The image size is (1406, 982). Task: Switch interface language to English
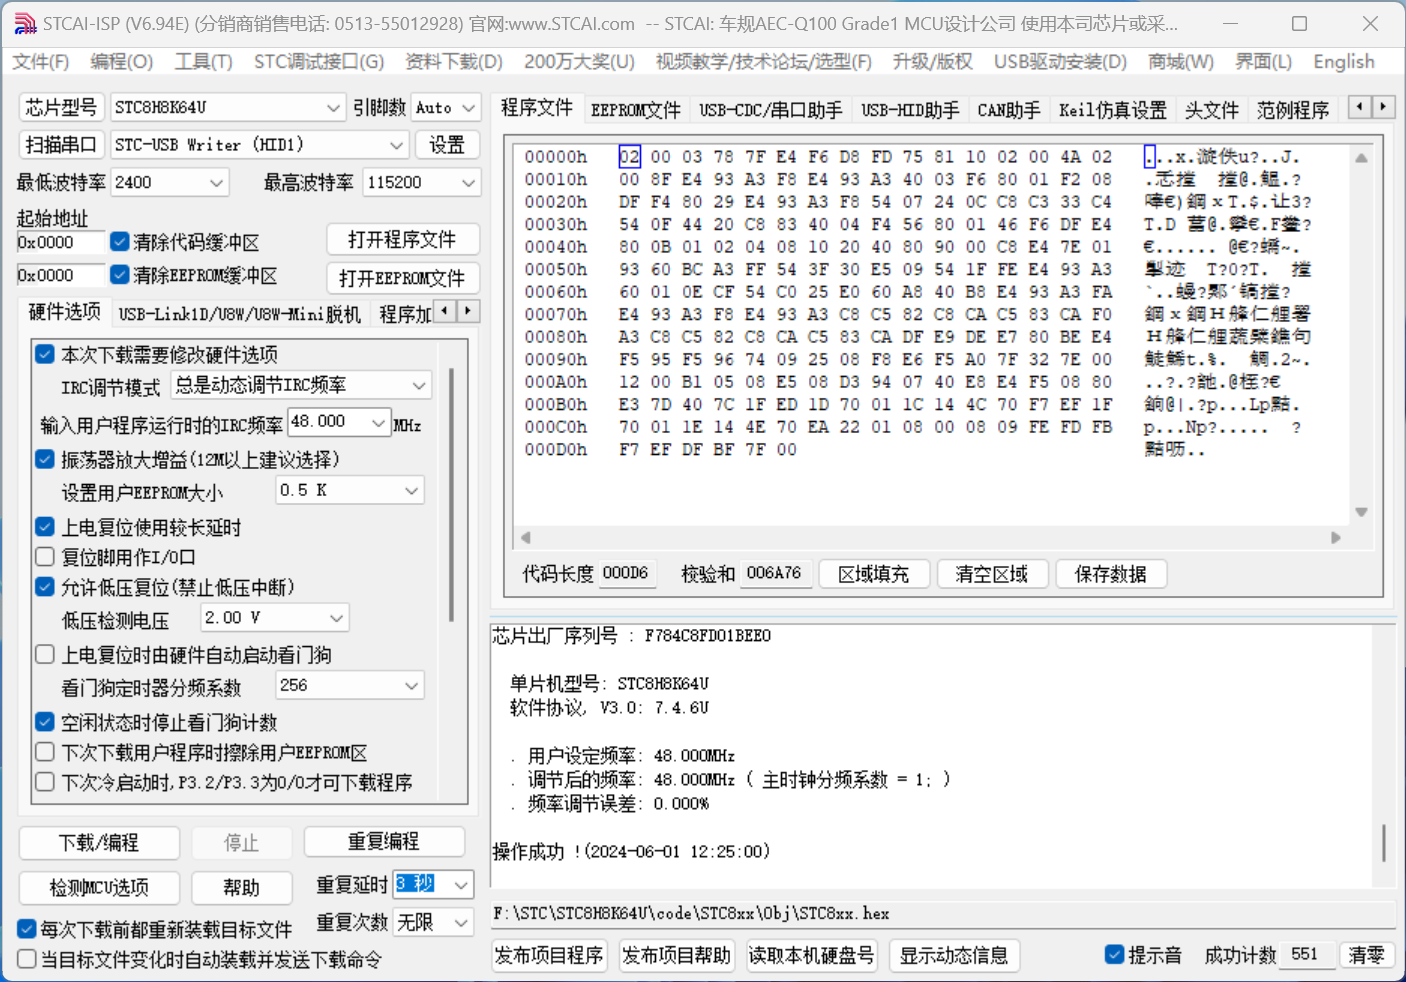pyautogui.click(x=1344, y=62)
